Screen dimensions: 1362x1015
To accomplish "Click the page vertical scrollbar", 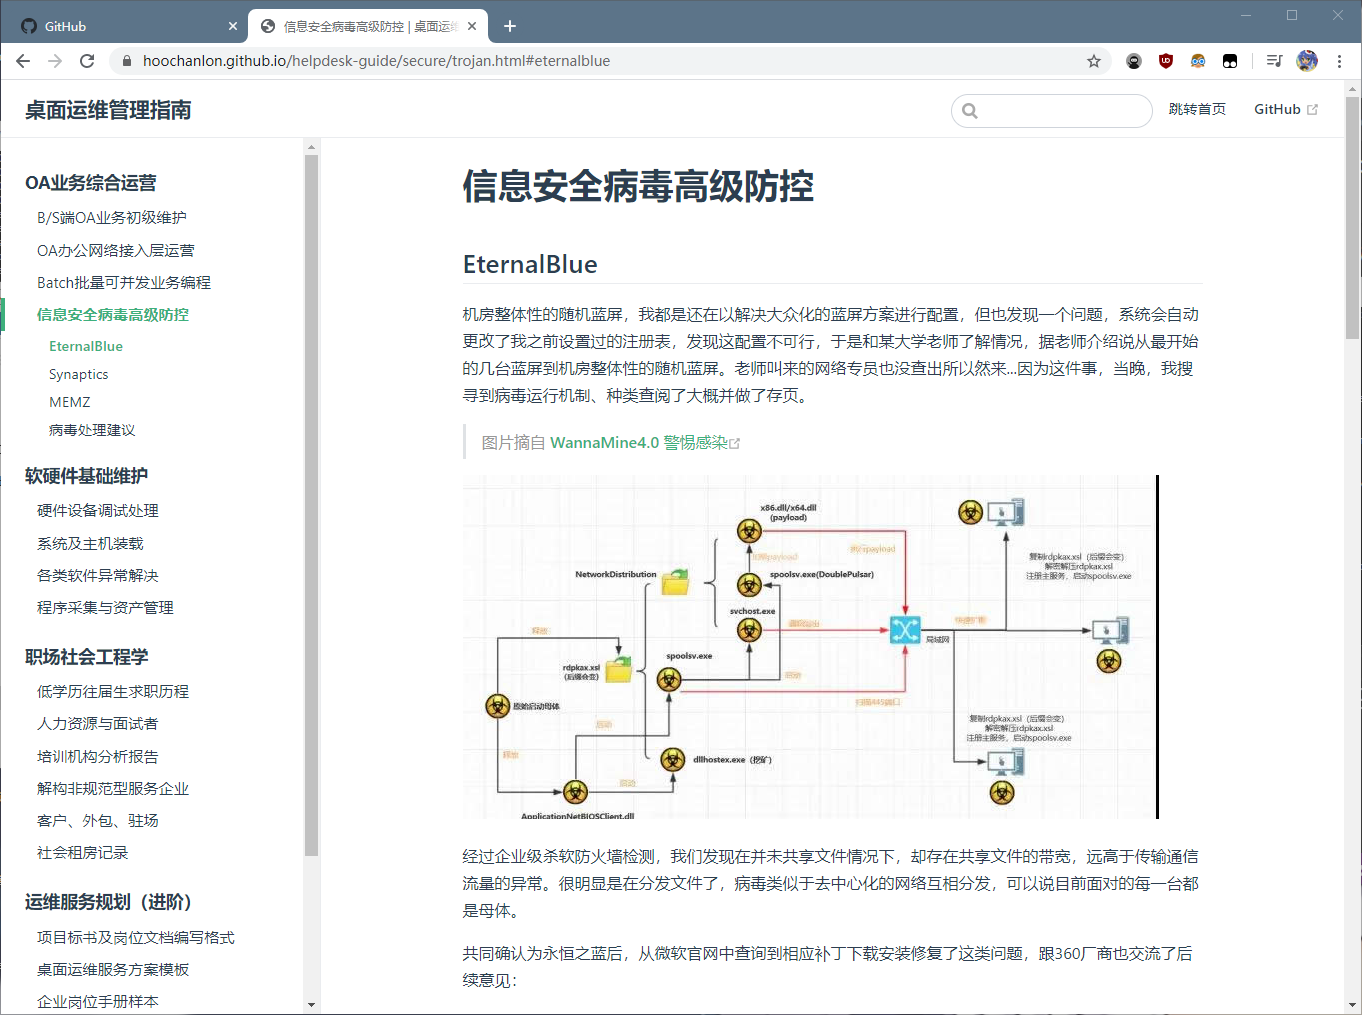I will point(1353,218).
